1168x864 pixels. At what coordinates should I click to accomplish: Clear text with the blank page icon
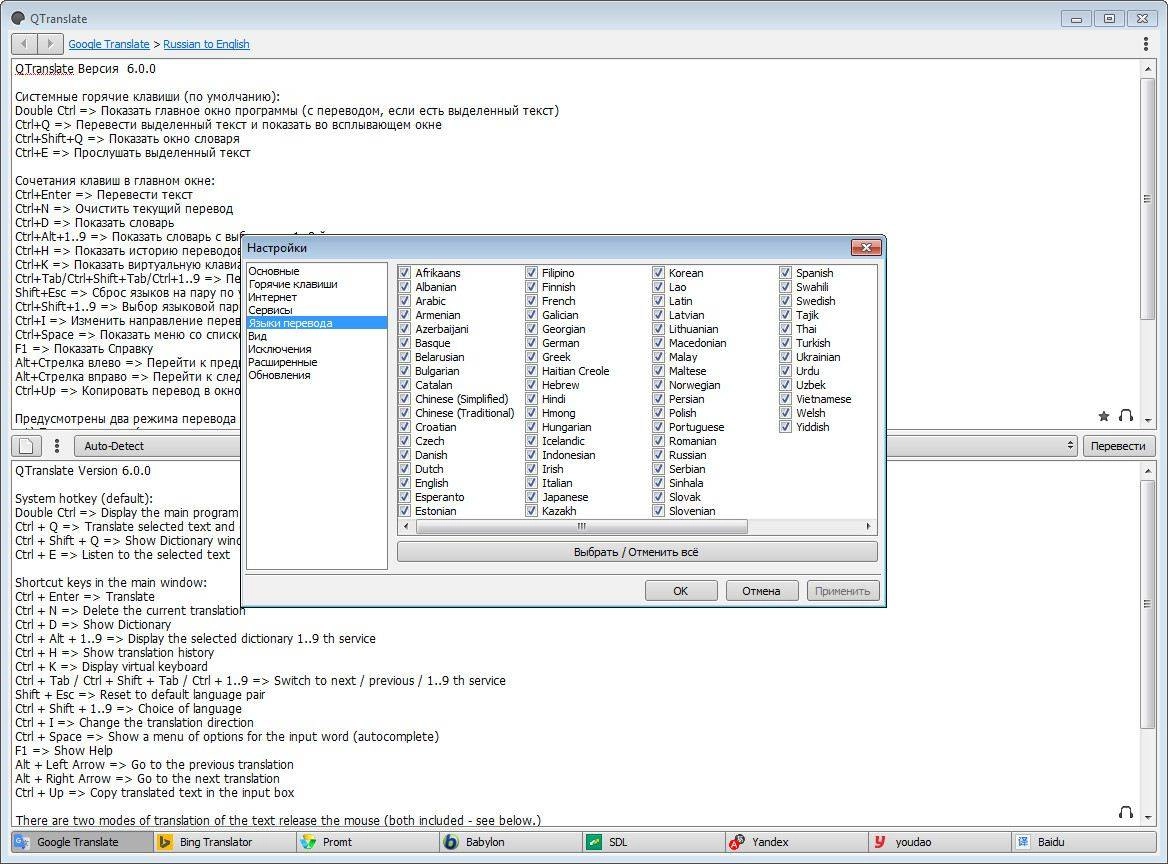(26, 446)
